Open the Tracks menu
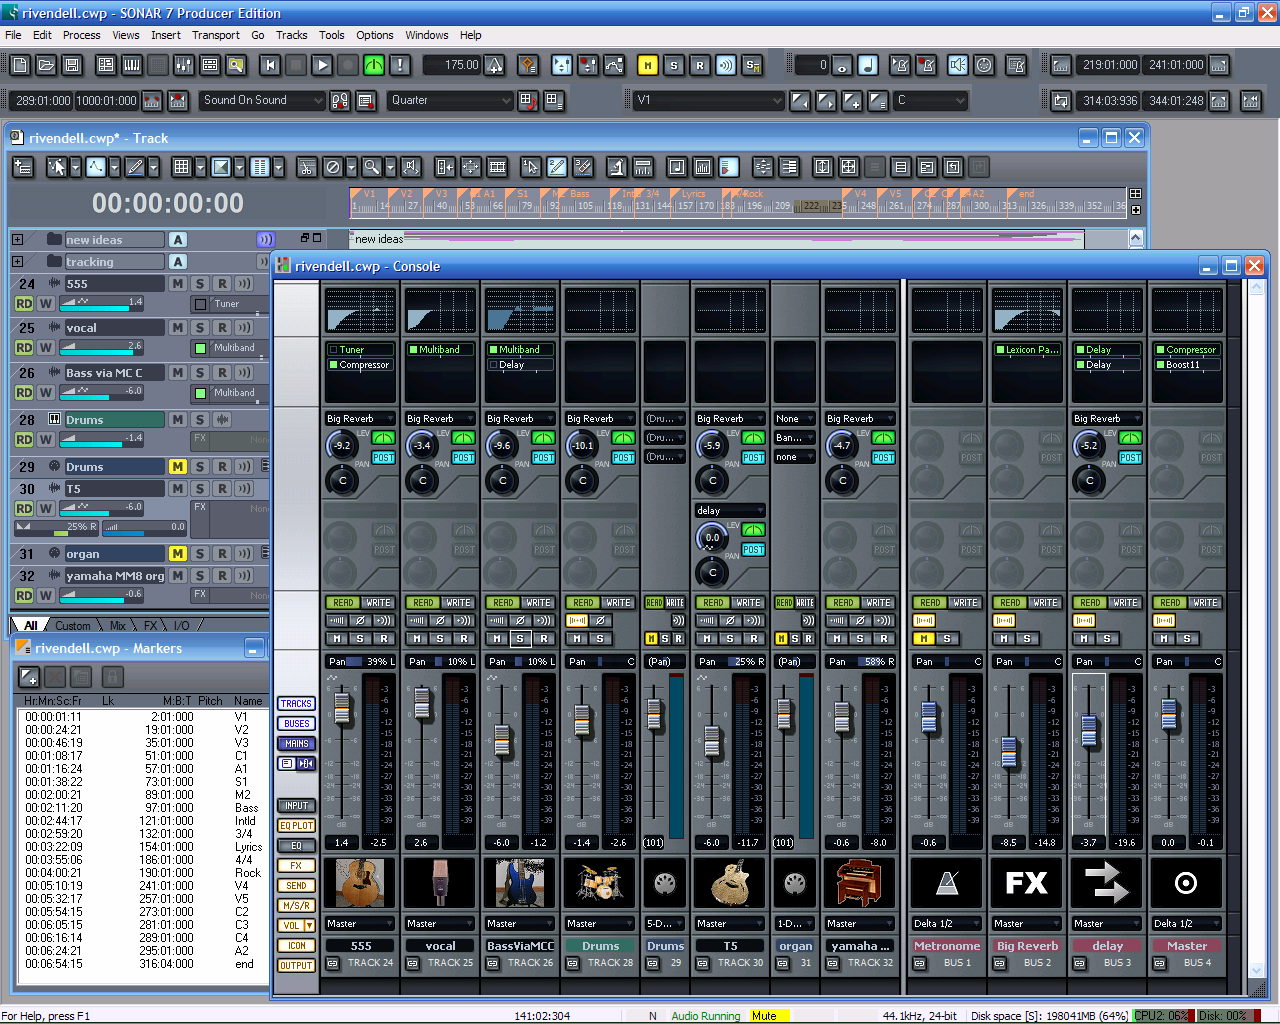Image resolution: width=1280 pixels, height=1024 pixels. (292, 35)
